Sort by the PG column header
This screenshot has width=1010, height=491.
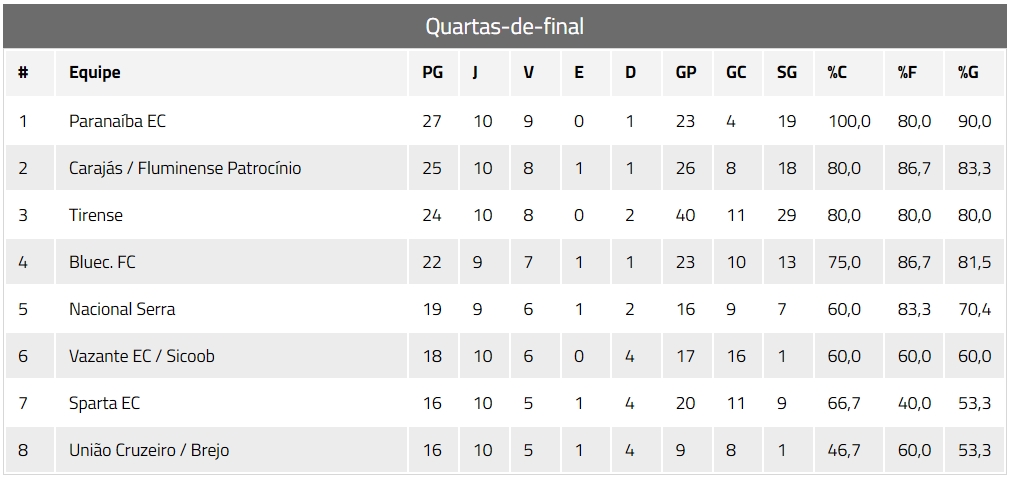[x=432, y=72]
